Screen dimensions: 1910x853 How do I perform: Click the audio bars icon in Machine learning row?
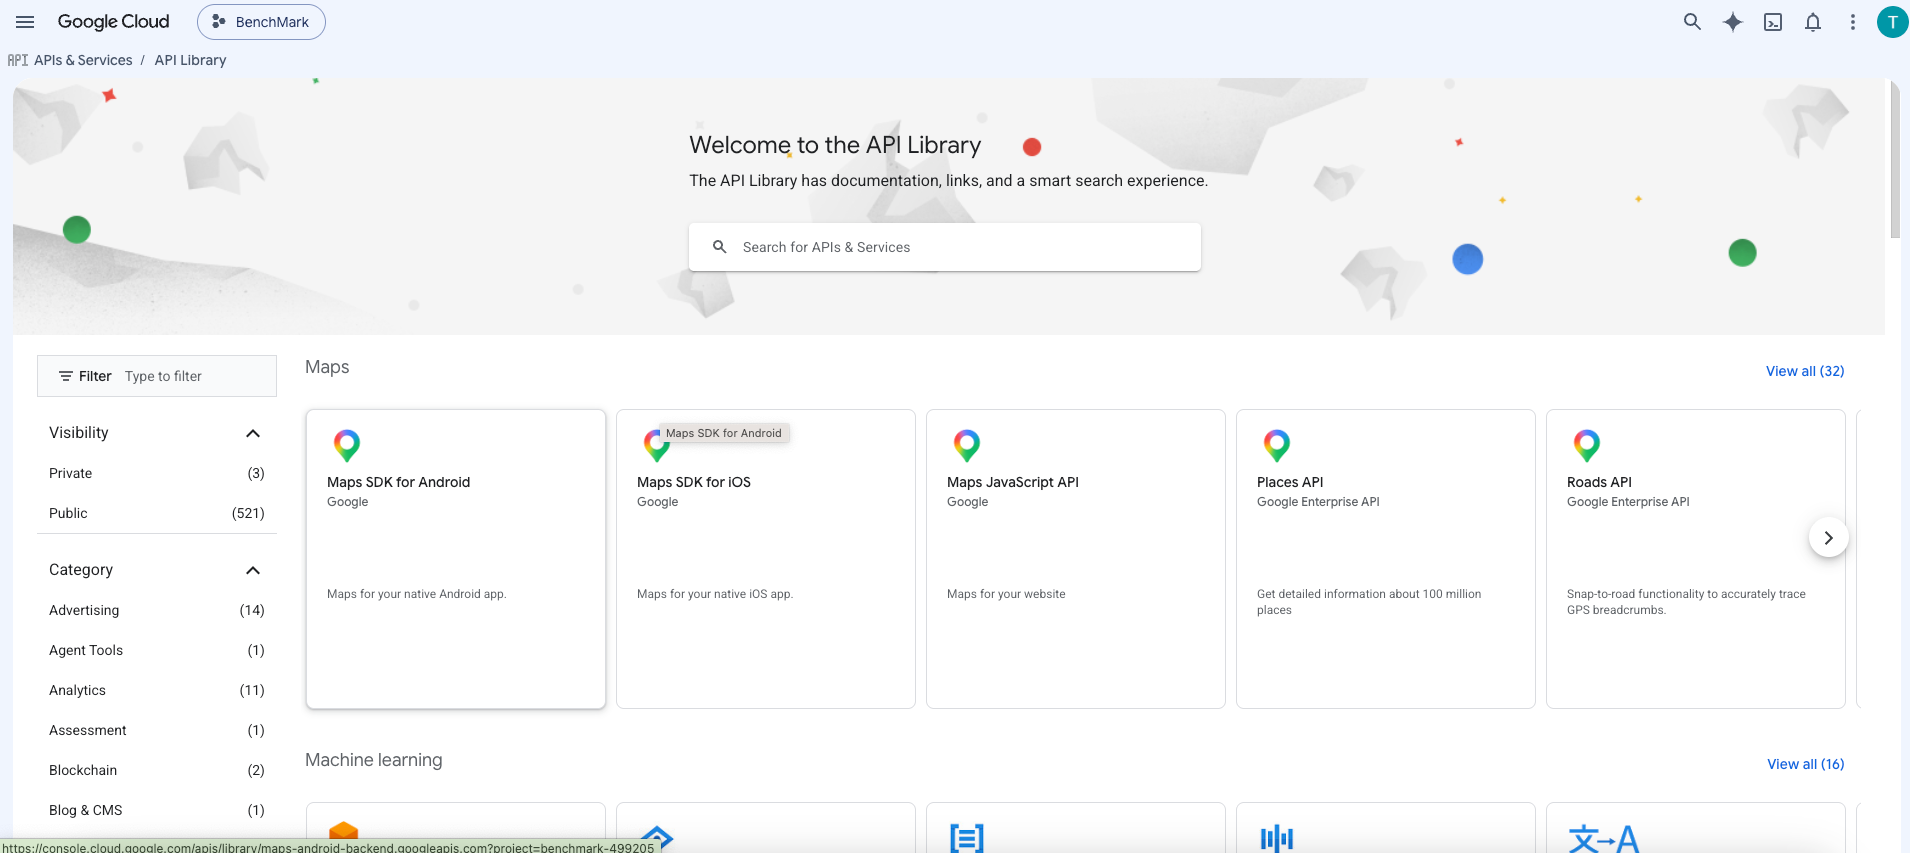click(1277, 838)
